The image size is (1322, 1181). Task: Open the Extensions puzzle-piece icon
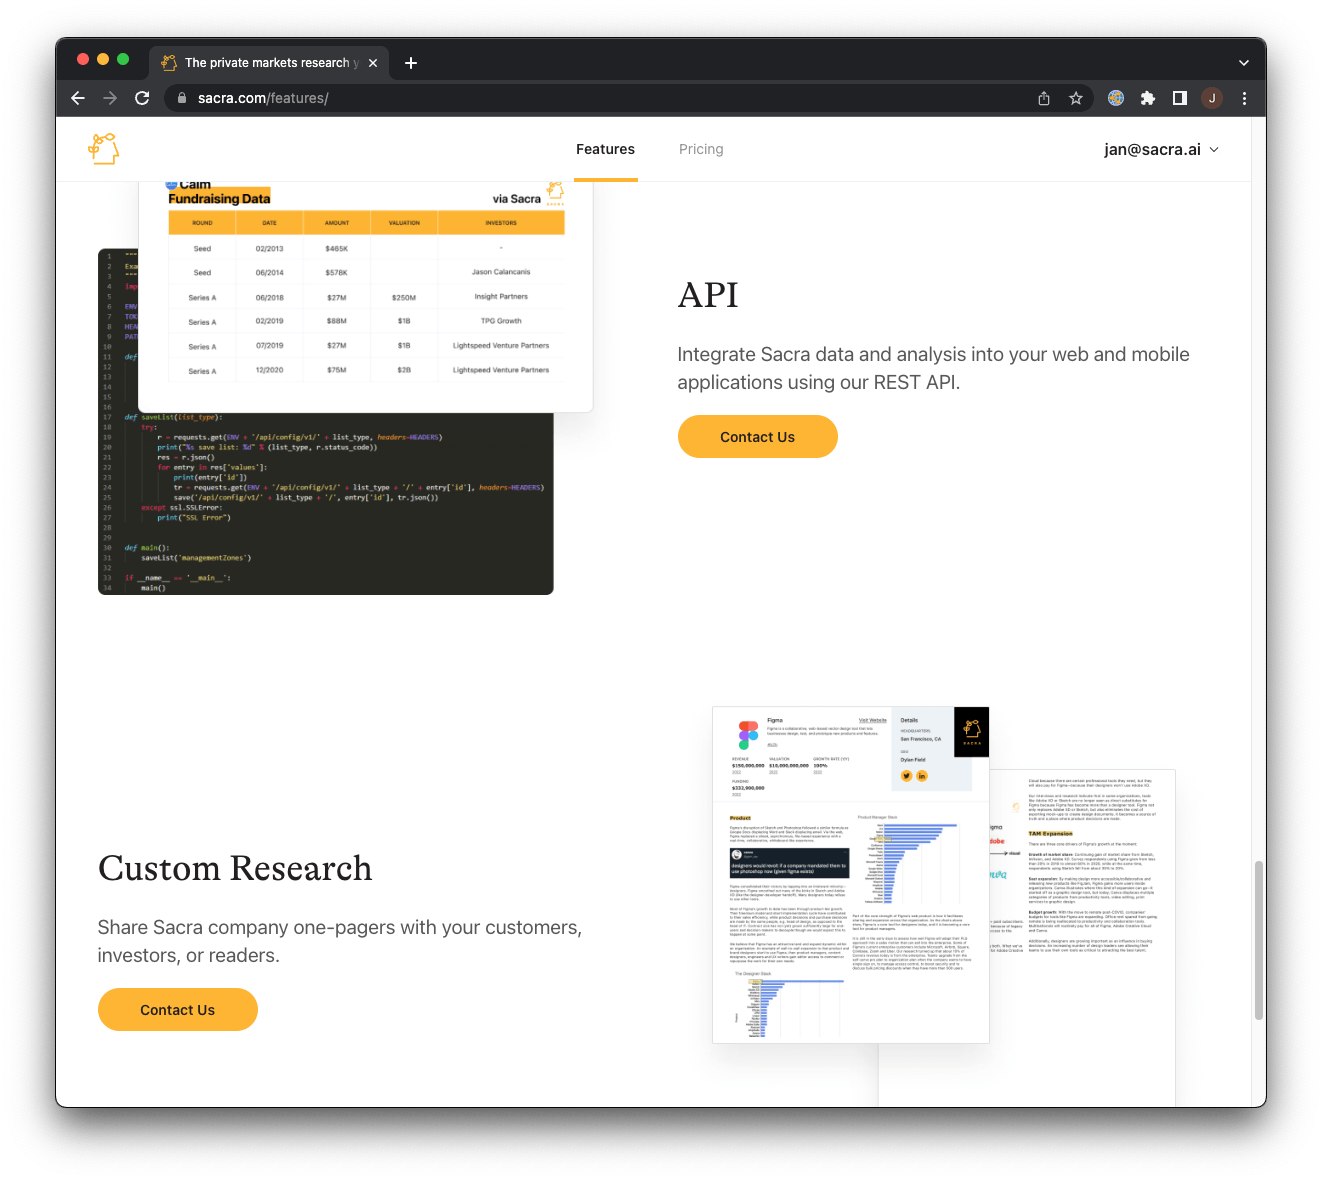[x=1148, y=98]
